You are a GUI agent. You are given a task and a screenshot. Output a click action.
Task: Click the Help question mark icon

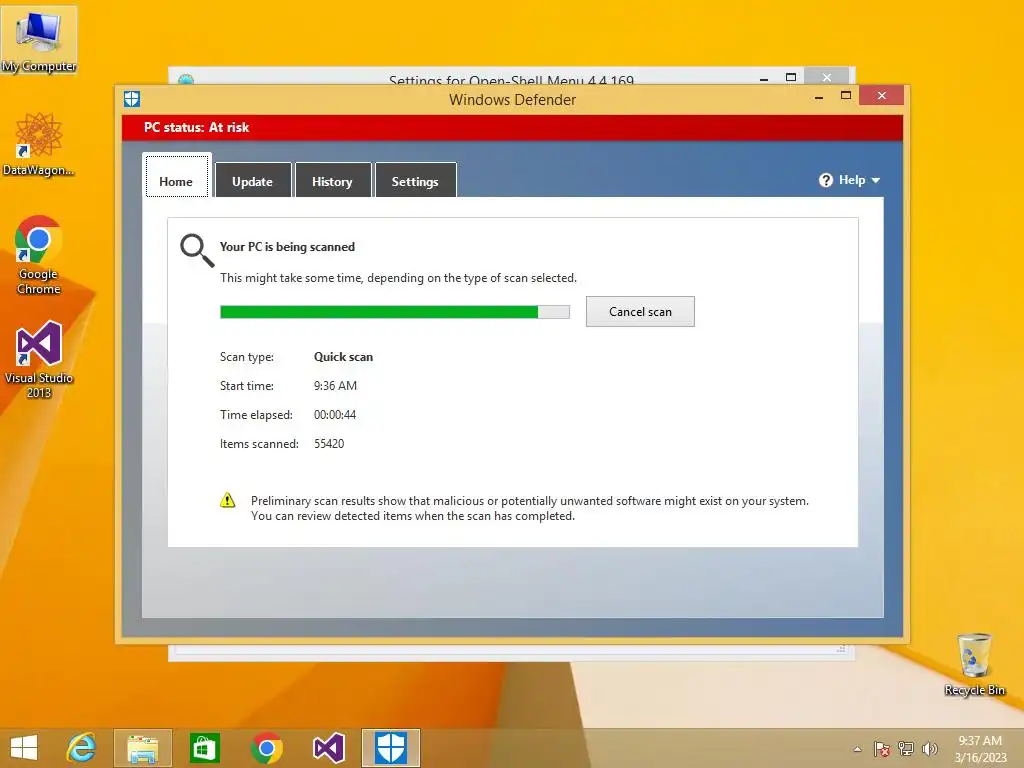(x=825, y=180)
